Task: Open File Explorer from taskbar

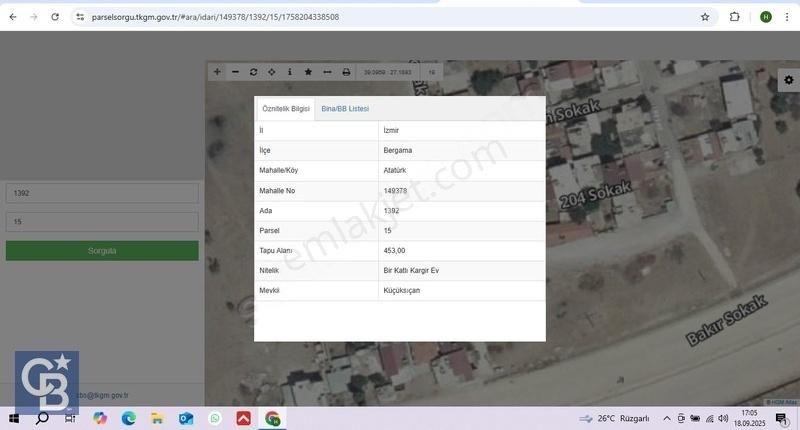Action: pos(157,418)
